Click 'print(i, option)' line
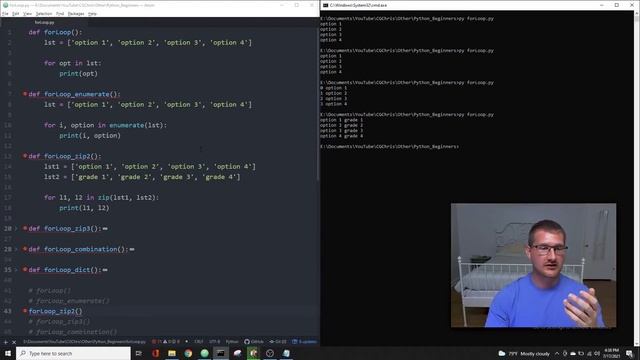Viewport: 640px width, 360px height. 90,136
